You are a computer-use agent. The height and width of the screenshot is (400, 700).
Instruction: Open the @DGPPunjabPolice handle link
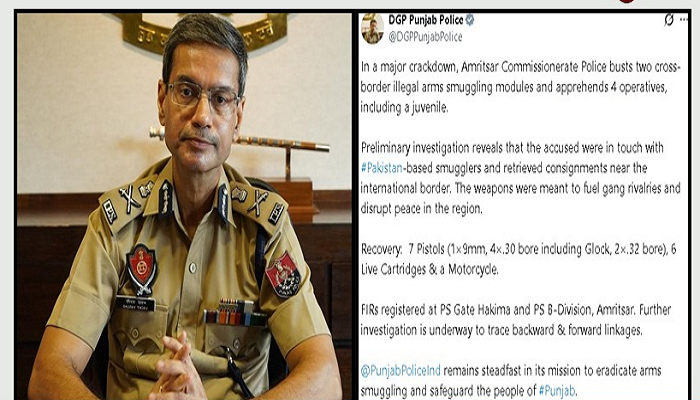click(425, 37)
